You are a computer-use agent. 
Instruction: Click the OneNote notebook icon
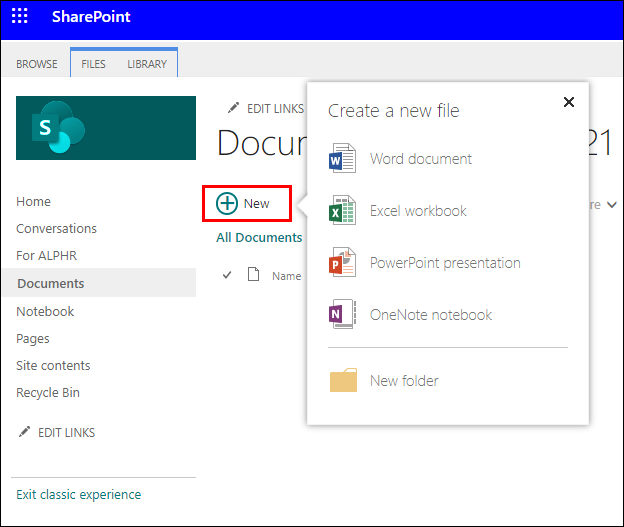[342, 314]
